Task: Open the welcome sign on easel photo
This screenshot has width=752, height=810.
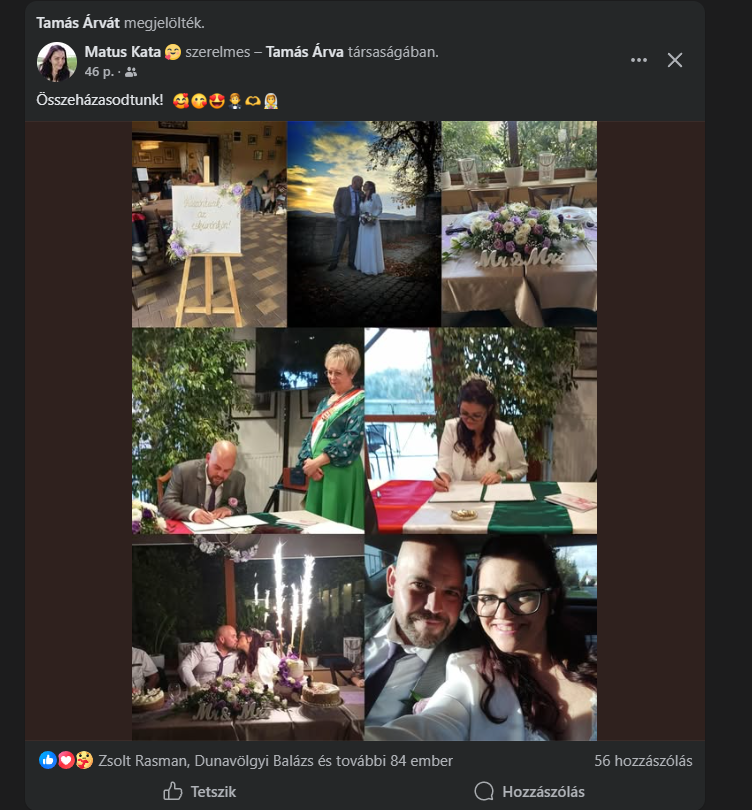Action: coord(209,224)
